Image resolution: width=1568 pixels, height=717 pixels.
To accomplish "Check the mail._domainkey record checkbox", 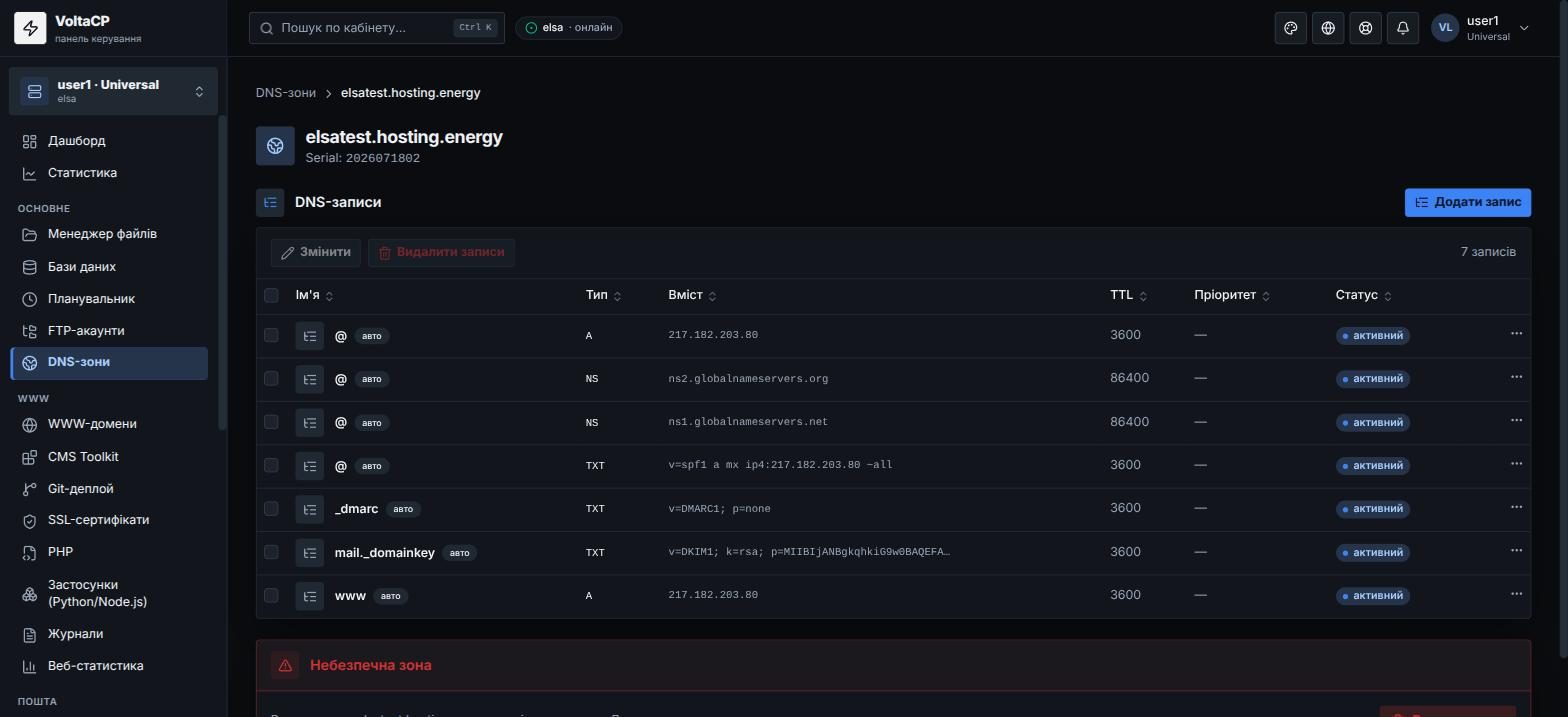I will pos(271,552).
